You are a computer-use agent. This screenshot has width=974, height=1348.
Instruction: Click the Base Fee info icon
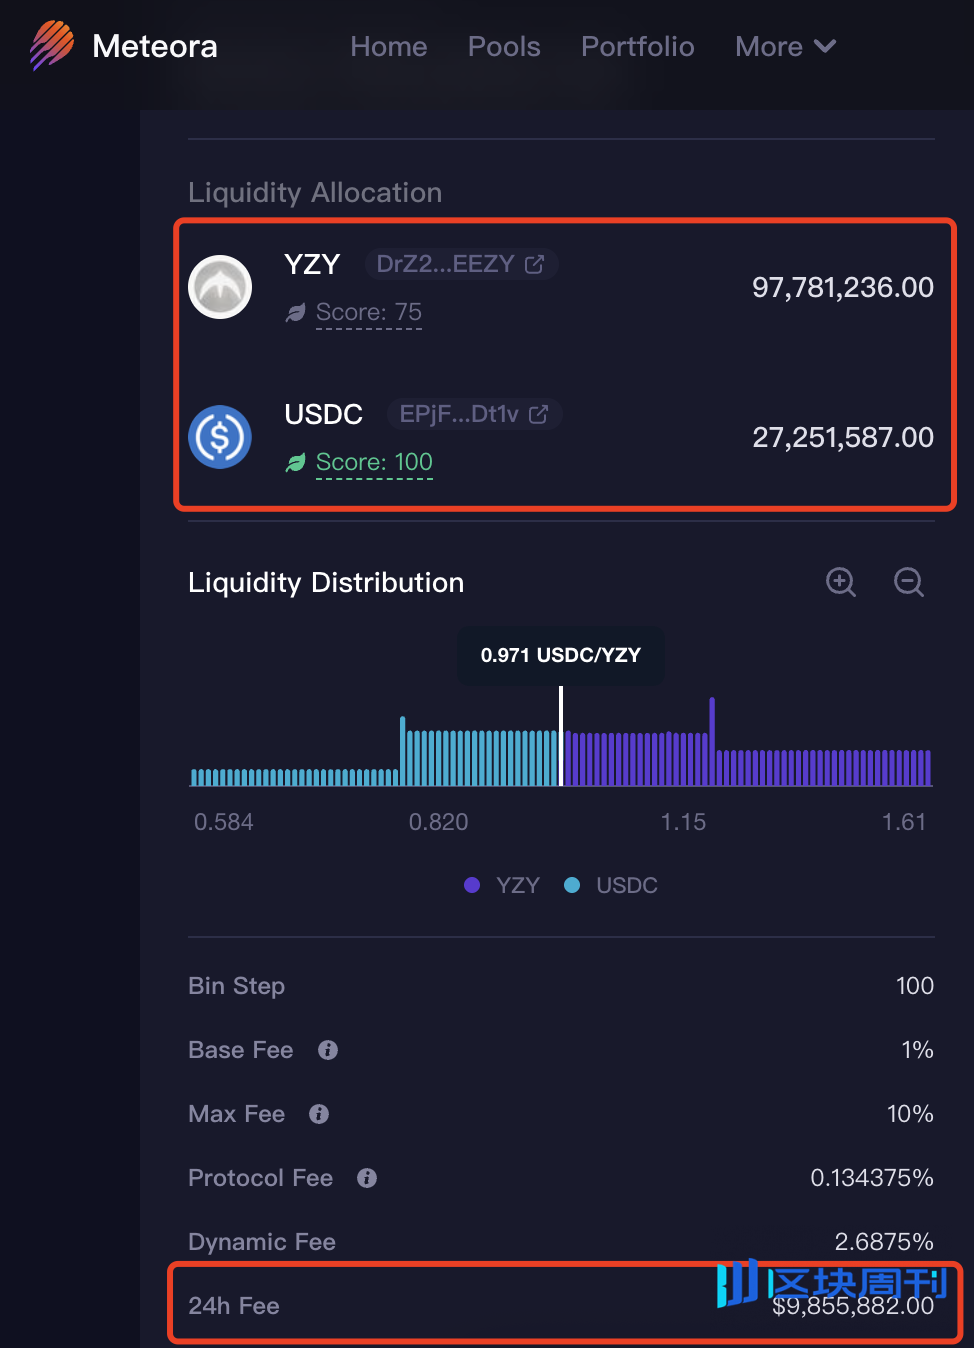[328, 1050]
